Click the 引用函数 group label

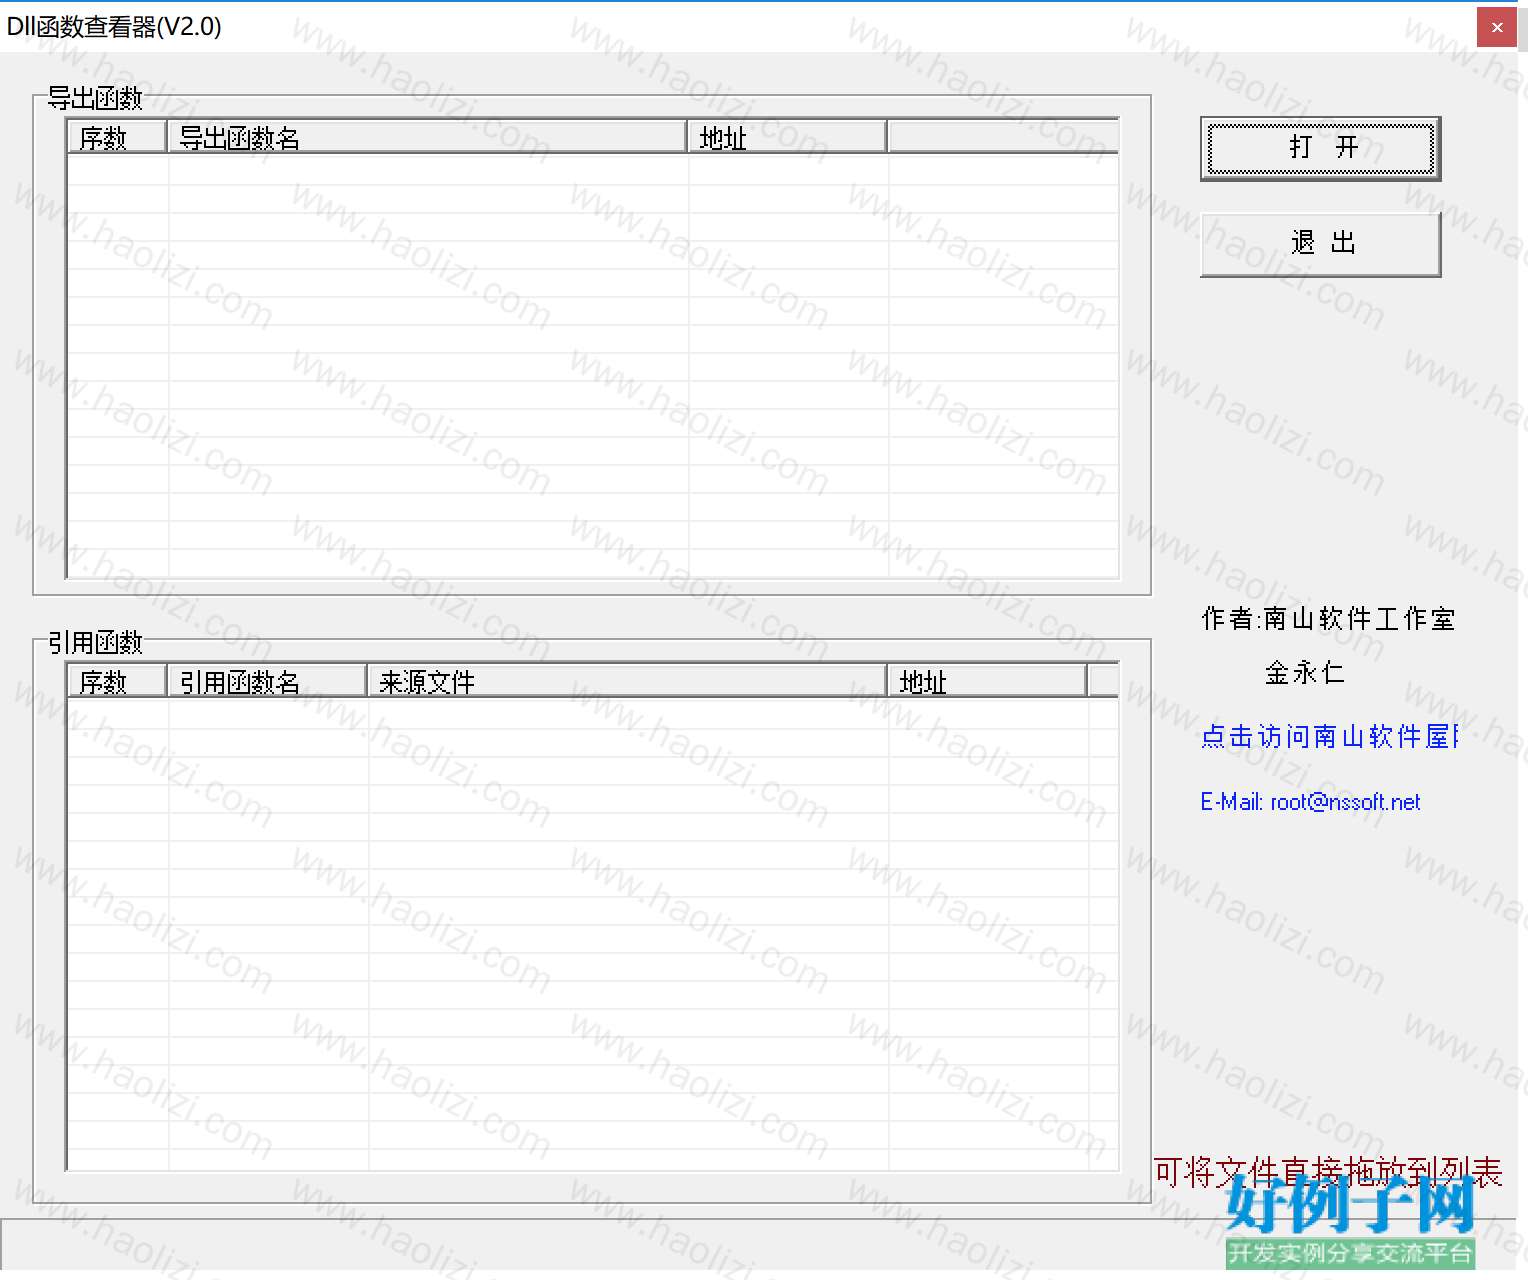[95, 642]
